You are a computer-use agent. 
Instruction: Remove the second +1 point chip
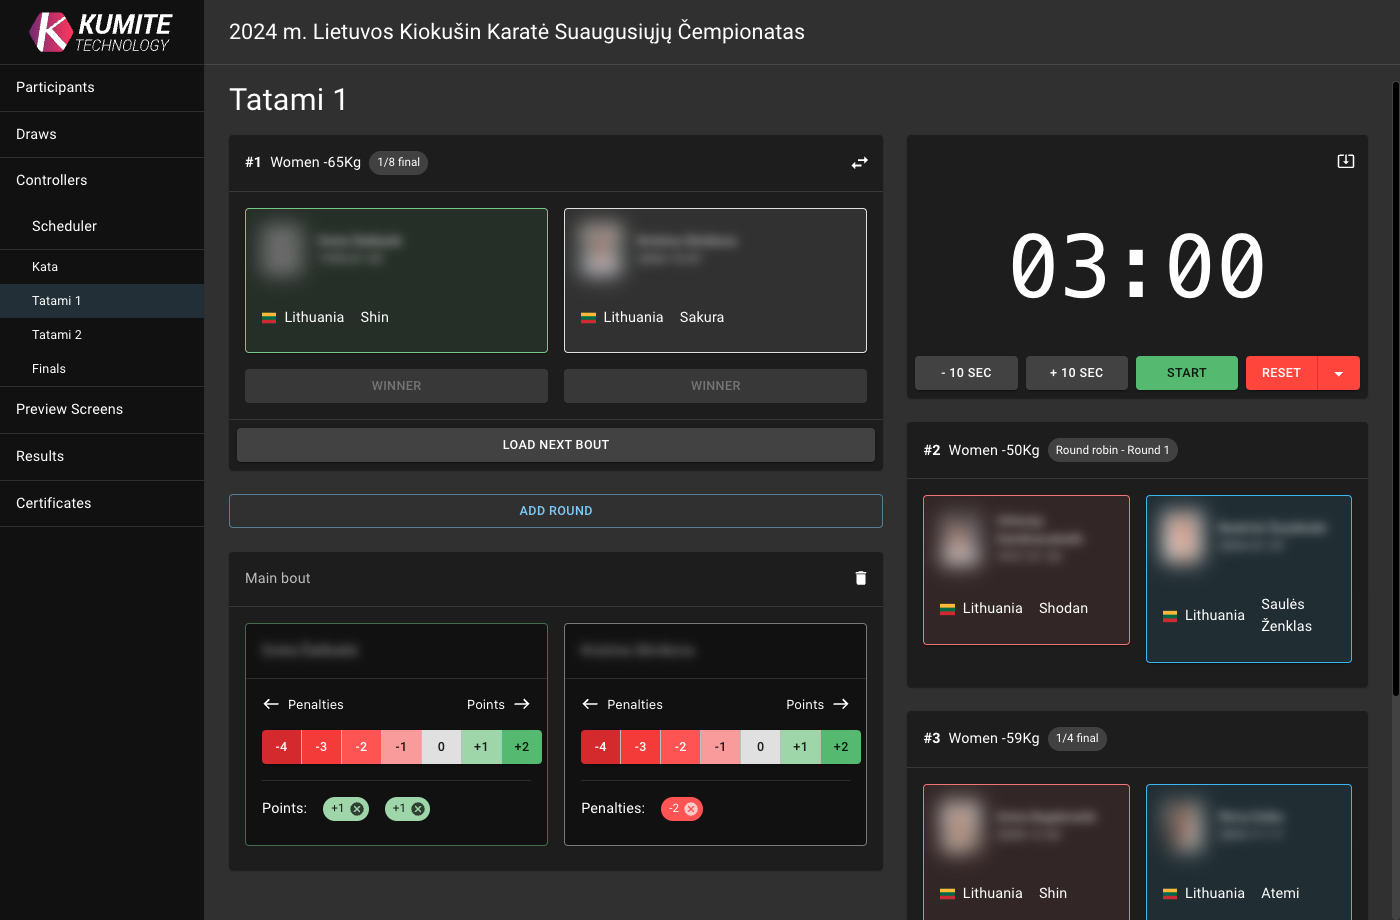pyautogui.click(x=418, y=809)
